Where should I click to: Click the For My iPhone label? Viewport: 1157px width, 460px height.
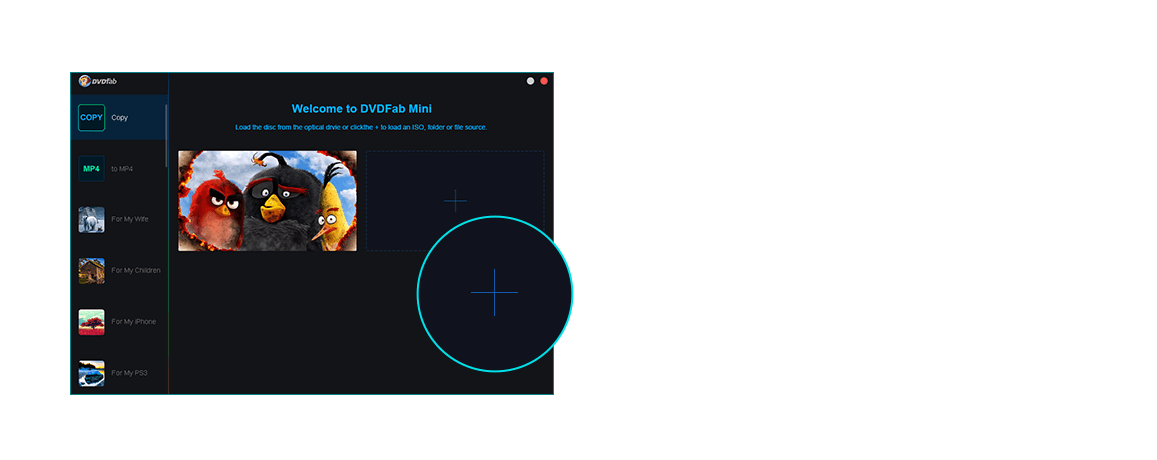(134, 322)
